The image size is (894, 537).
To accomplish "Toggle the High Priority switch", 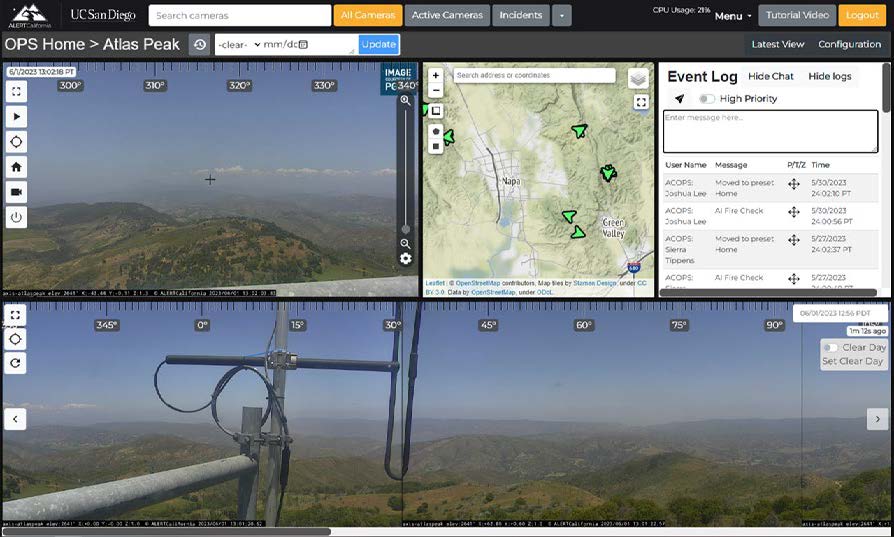I will [x=707, y=99].
